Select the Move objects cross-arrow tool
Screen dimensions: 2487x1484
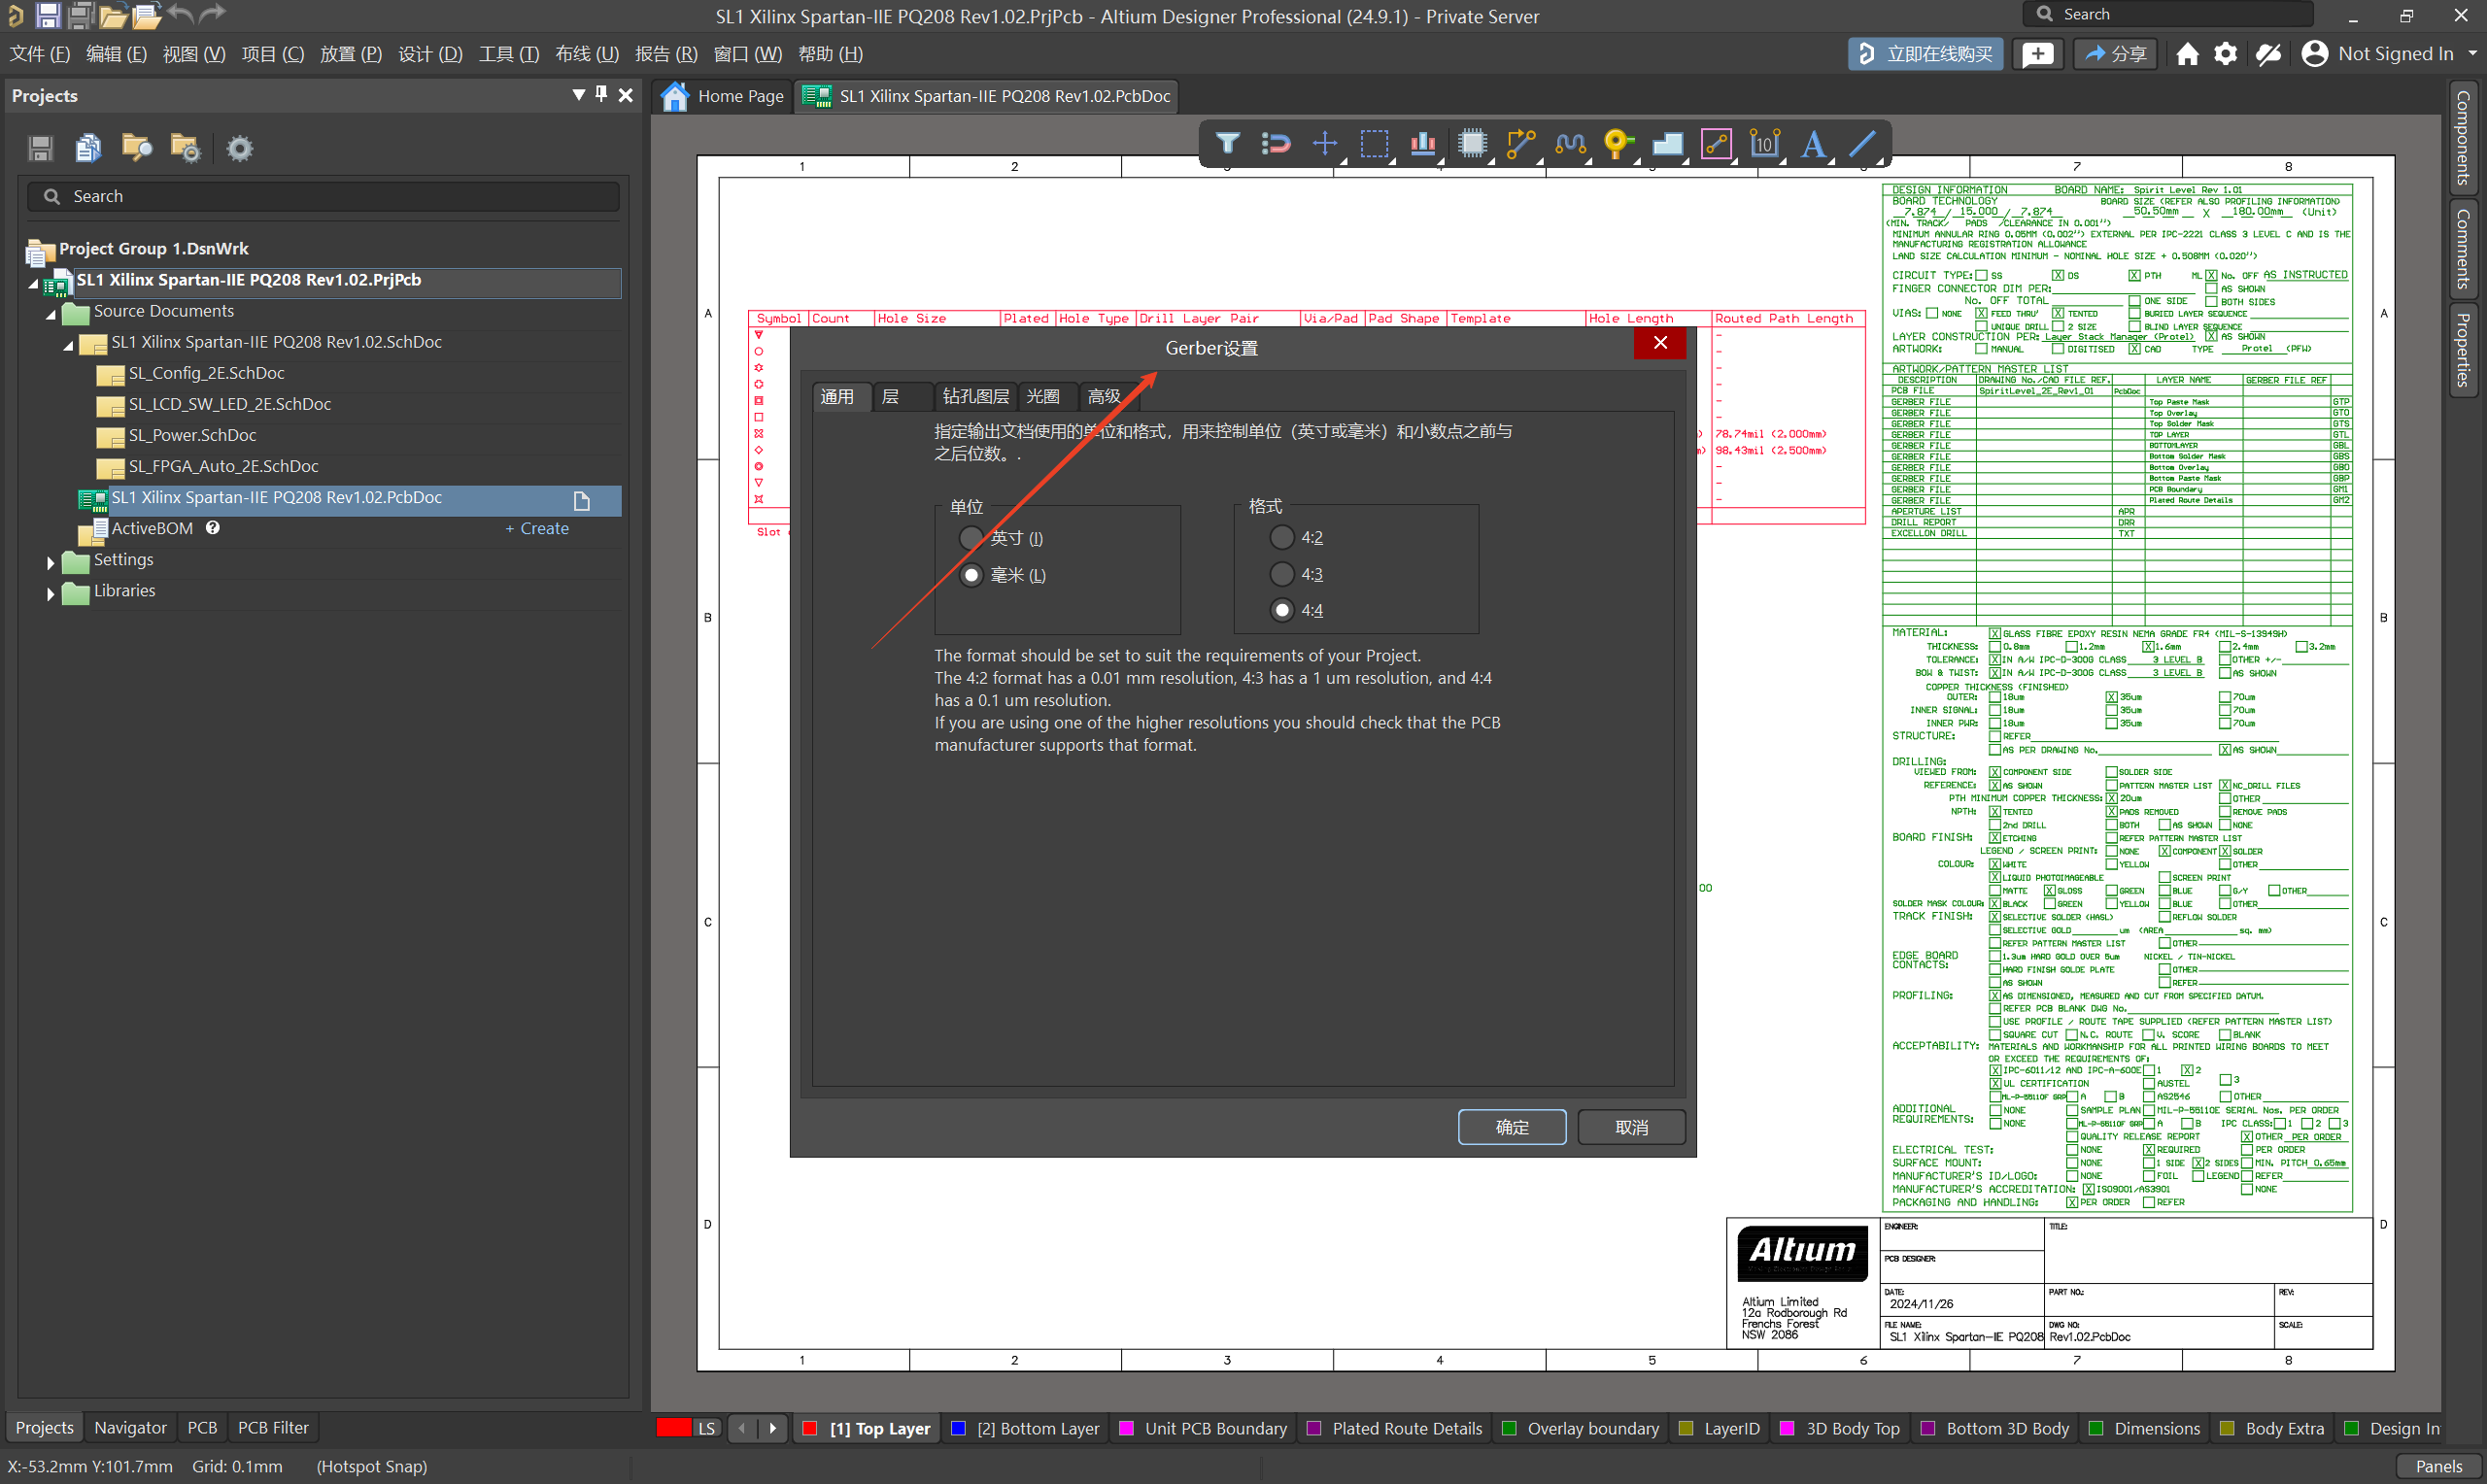point(1325,144)
